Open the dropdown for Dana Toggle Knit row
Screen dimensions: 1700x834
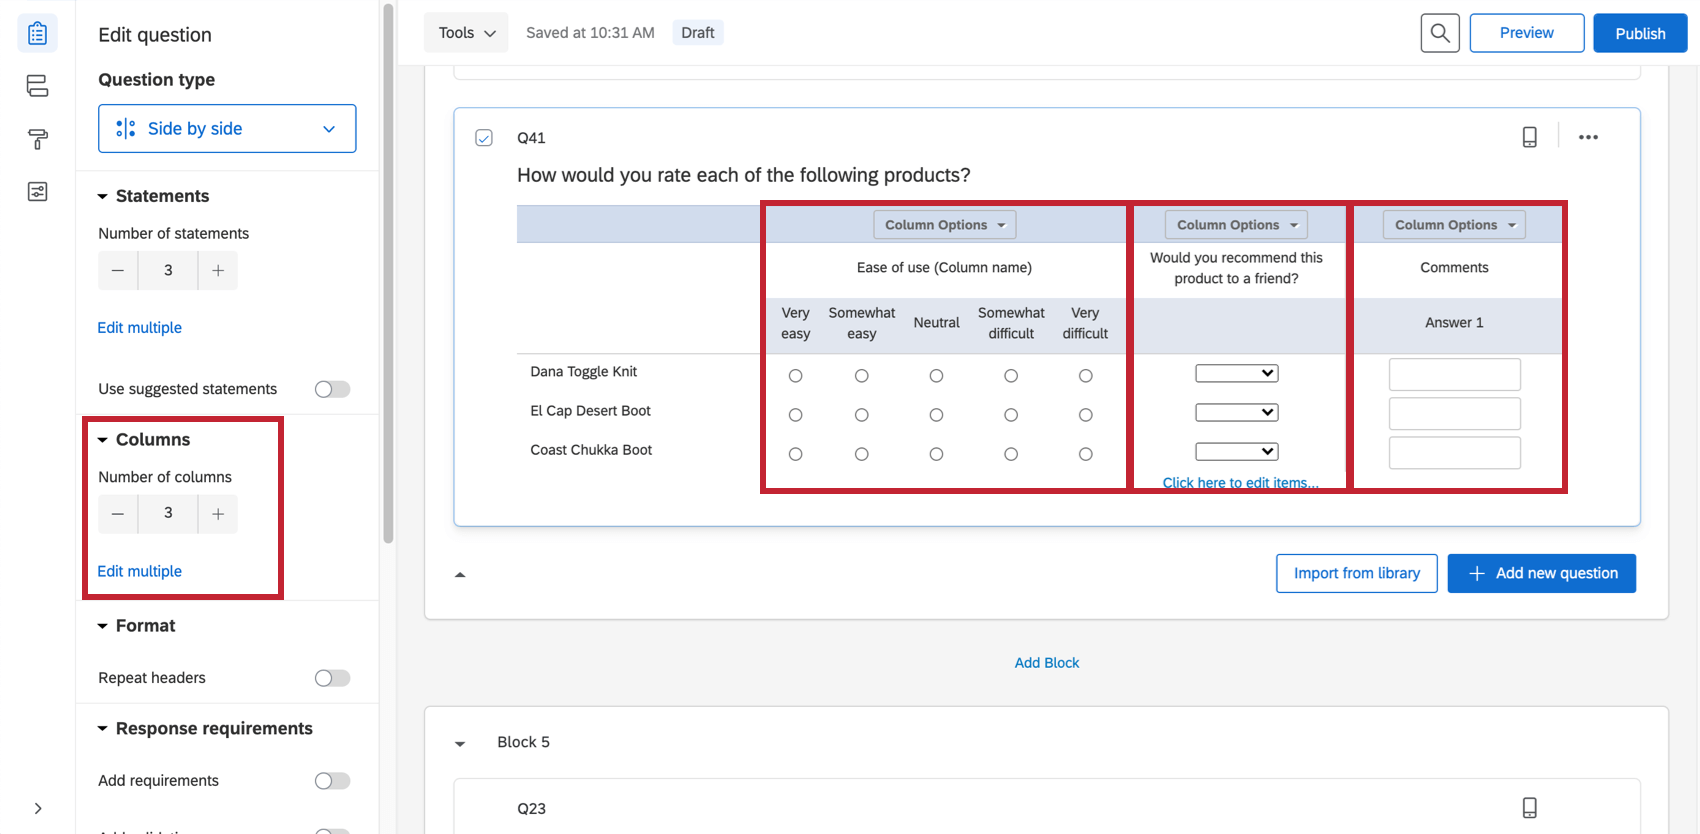1237,373
